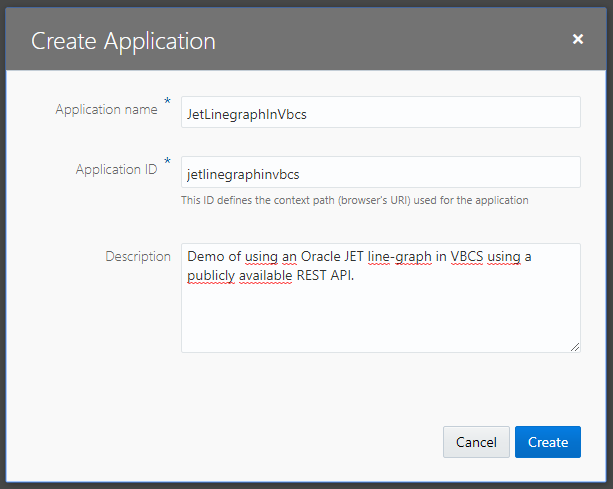
Task: Click the required asterisk beside Application name
Action: click(167, 102)
